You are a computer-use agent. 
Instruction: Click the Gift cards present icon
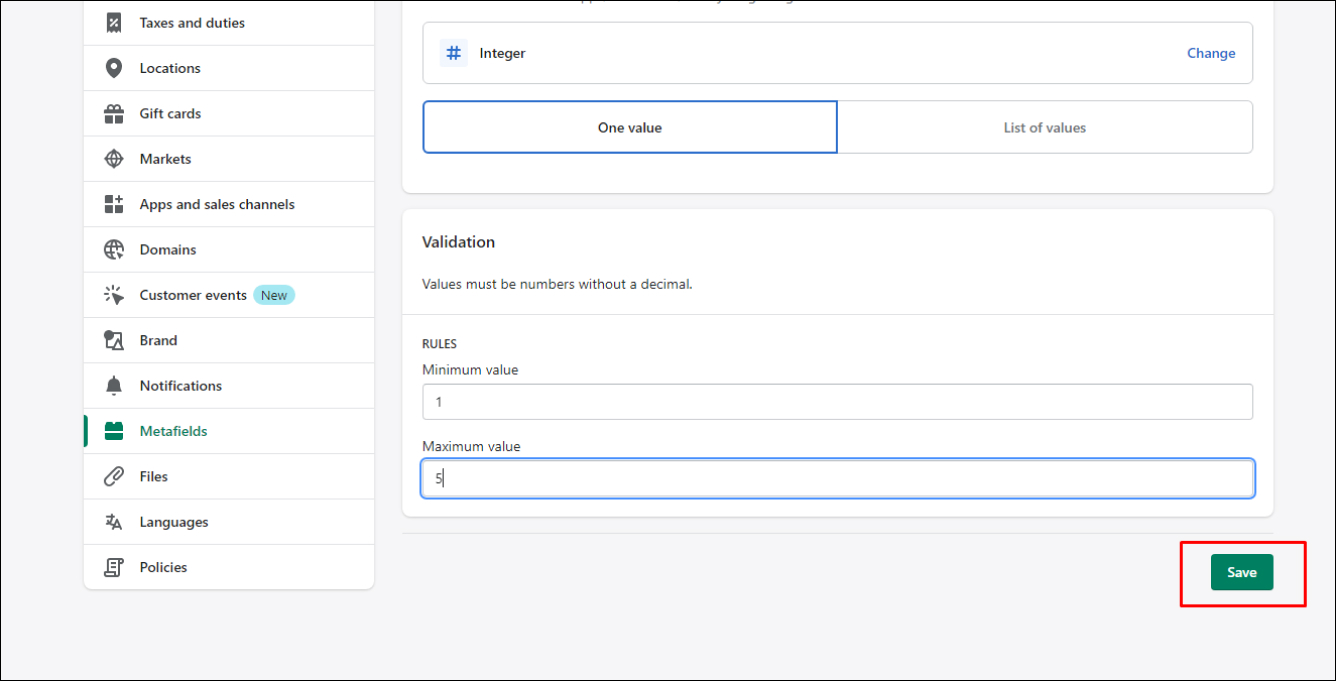[114, 113]
